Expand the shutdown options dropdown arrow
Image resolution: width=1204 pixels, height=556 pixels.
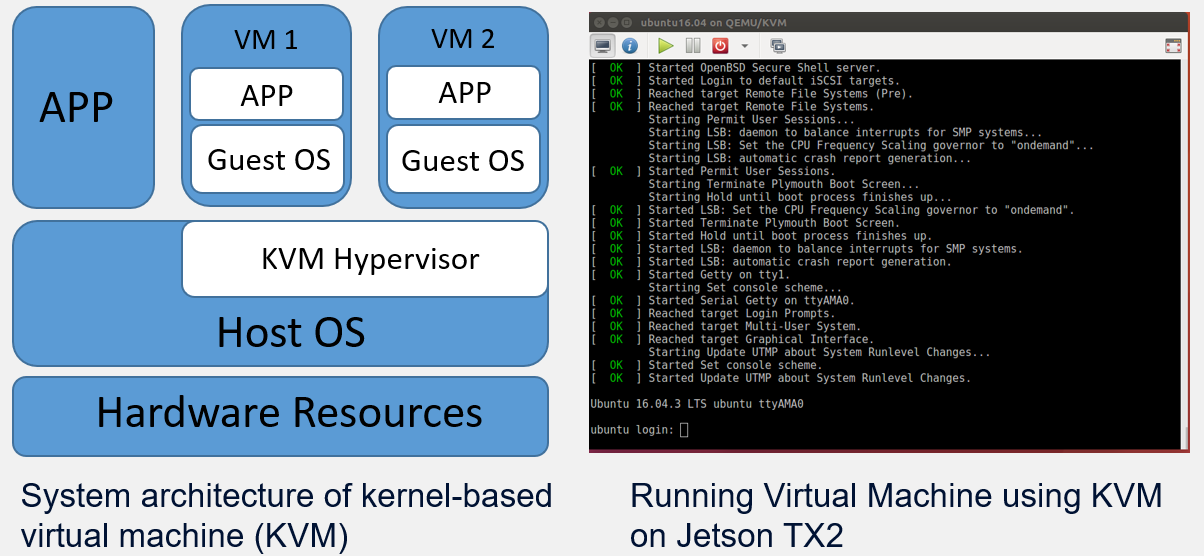tap(744, 47)
